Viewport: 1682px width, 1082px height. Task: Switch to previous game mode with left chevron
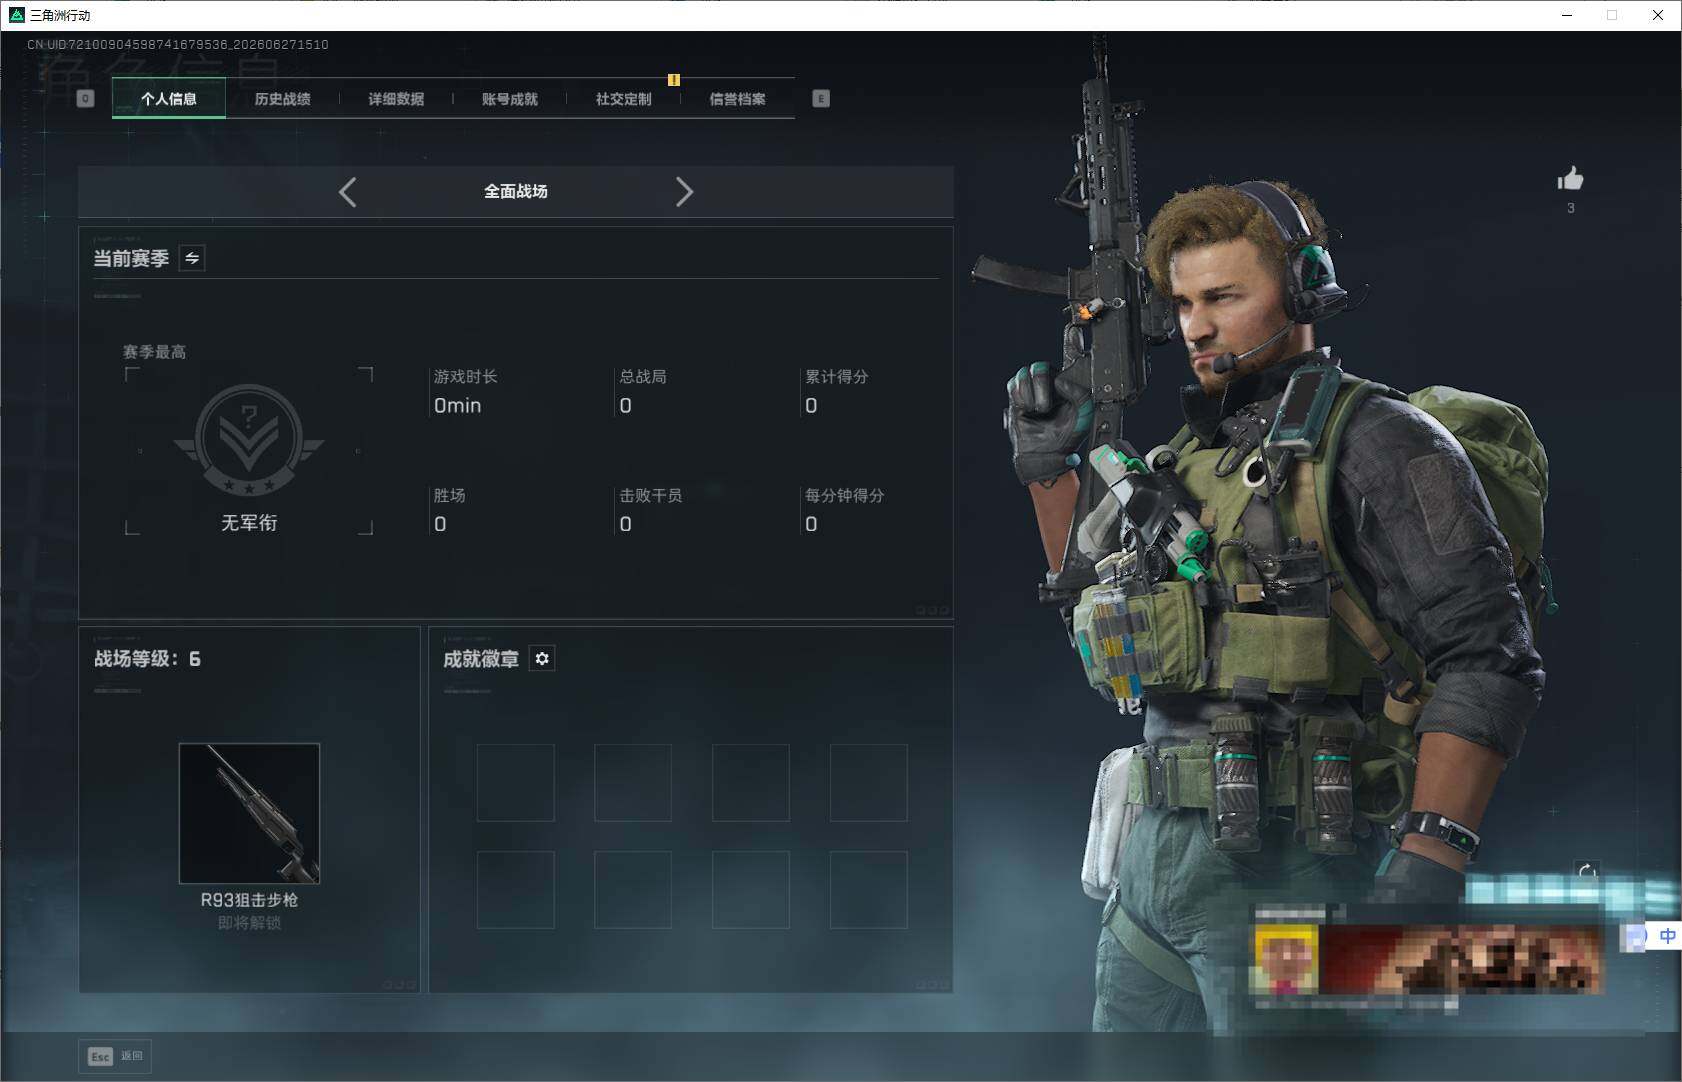[x=348, y=192]
